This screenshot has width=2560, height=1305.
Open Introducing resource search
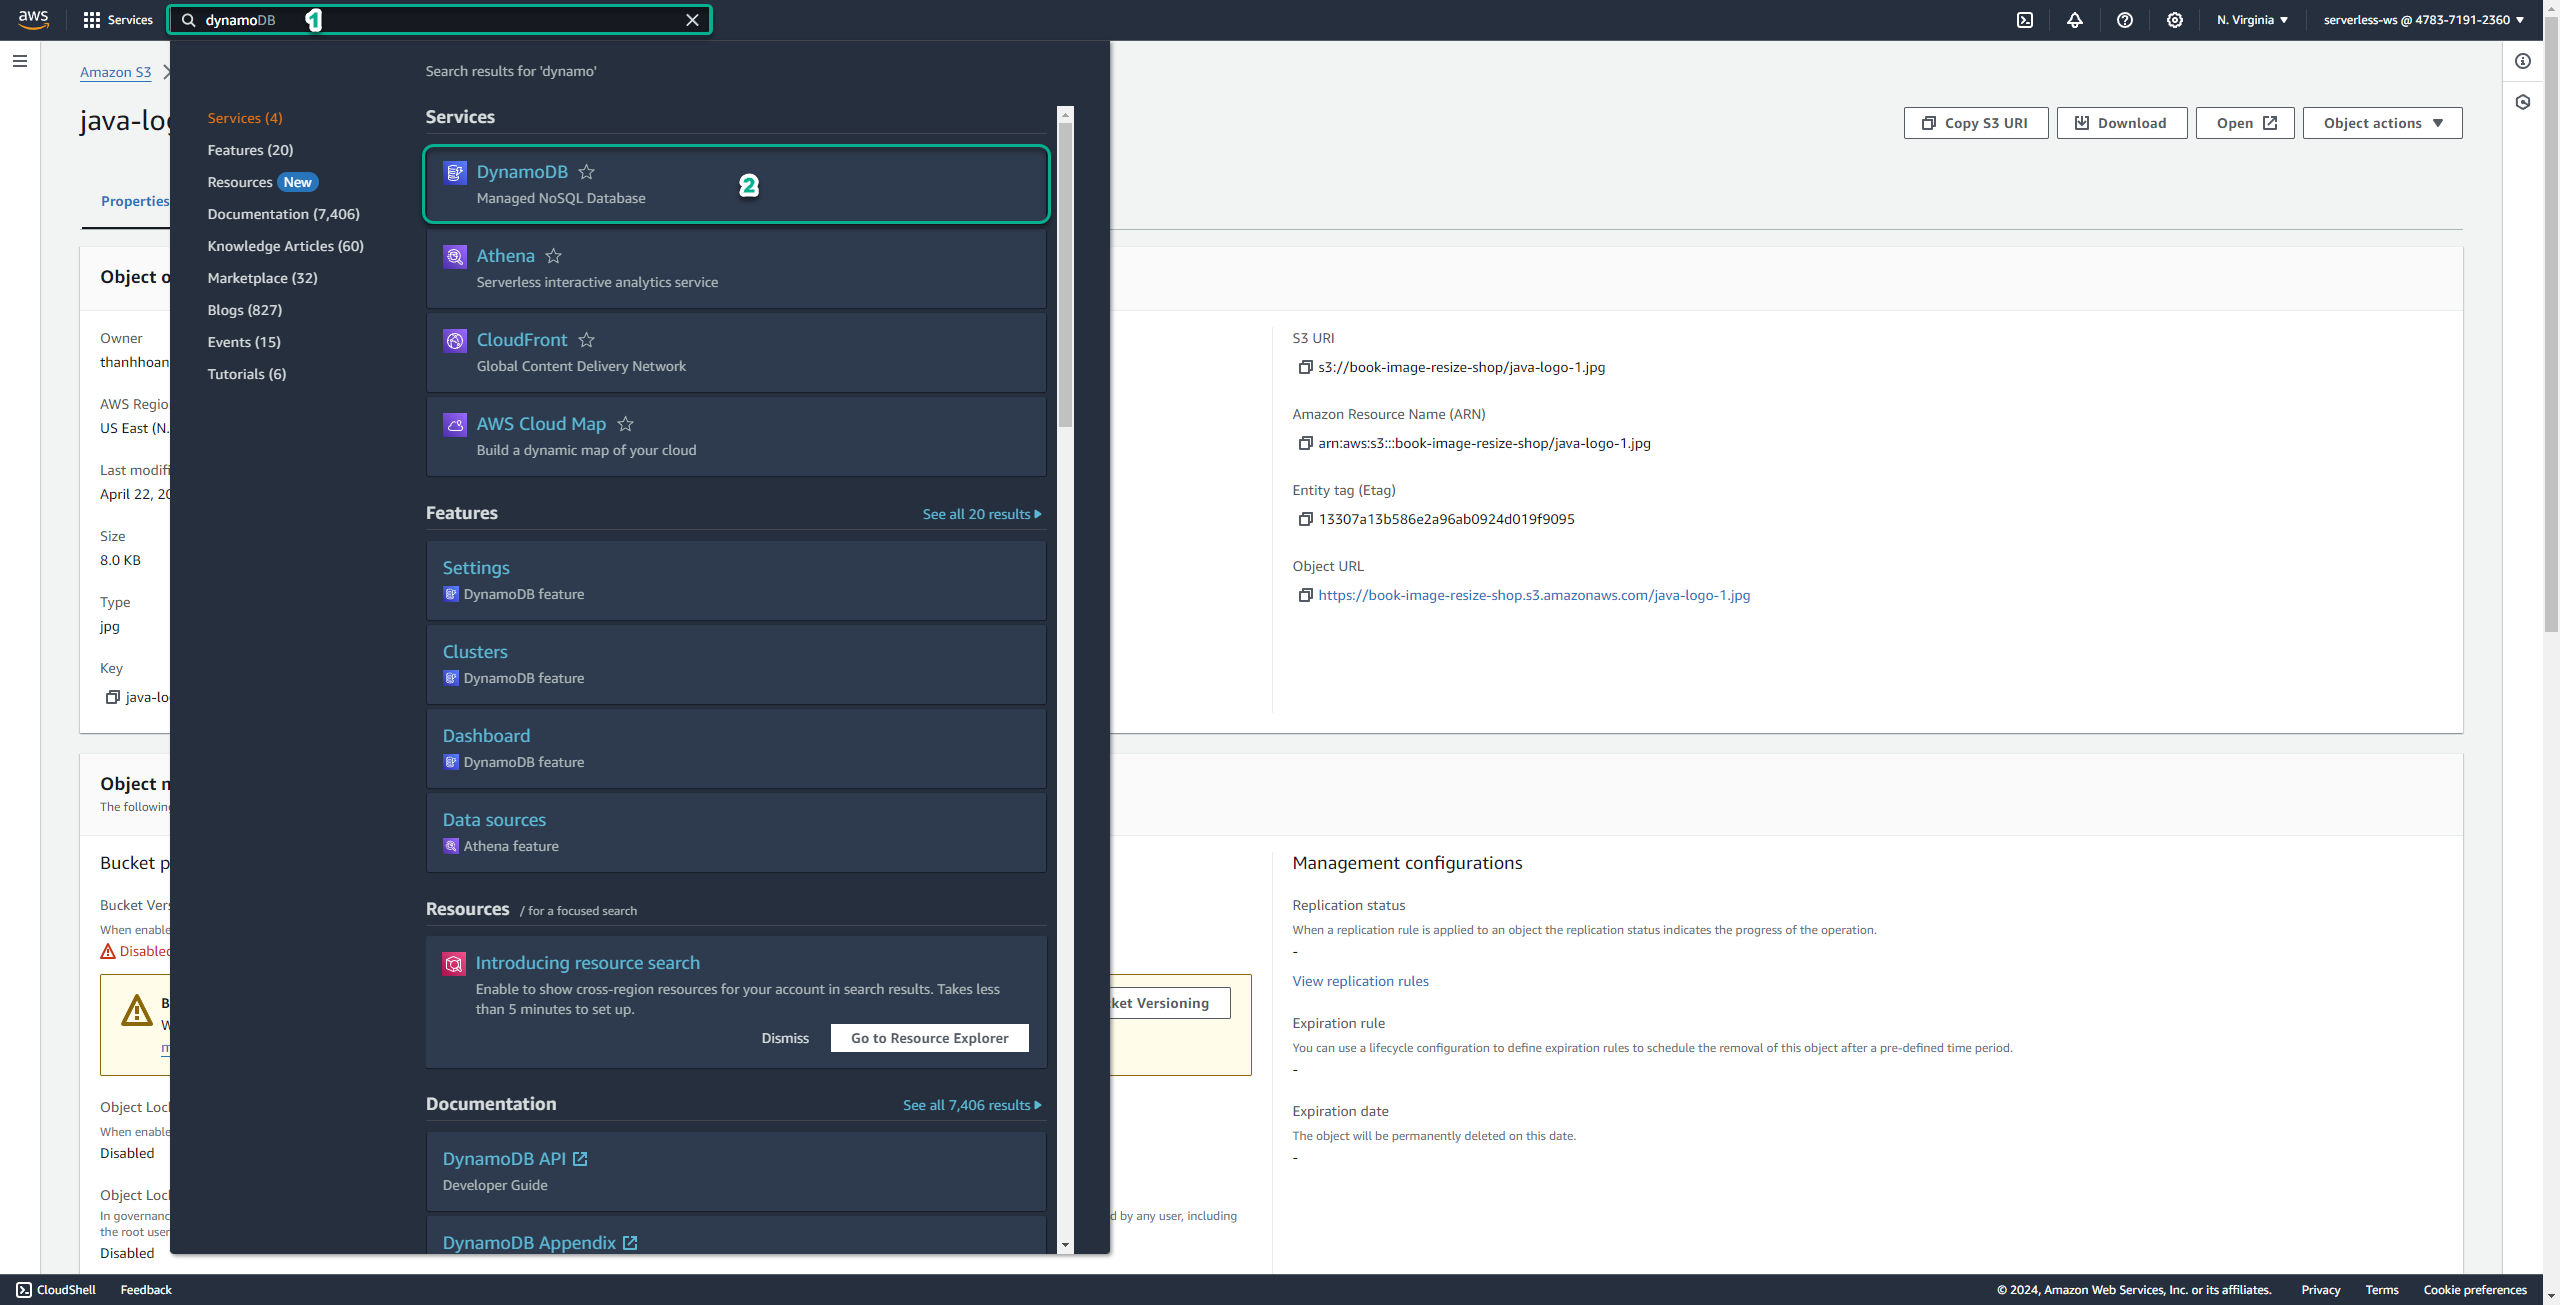[588, 963]
